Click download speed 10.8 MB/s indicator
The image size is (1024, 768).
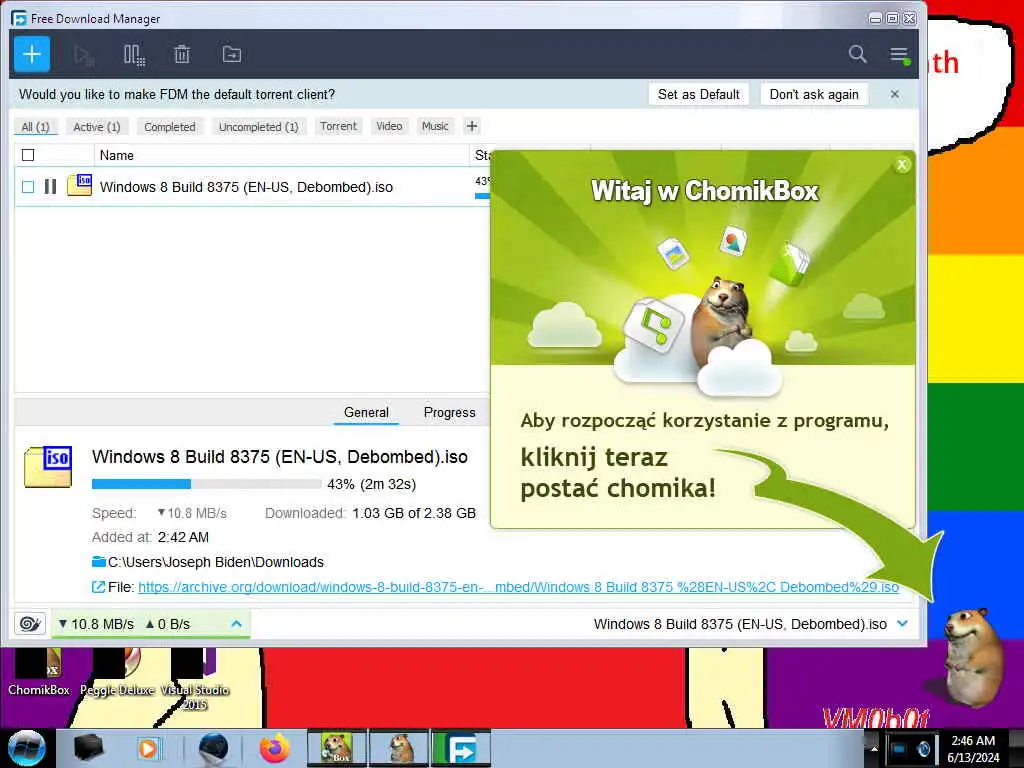point(96,624)
